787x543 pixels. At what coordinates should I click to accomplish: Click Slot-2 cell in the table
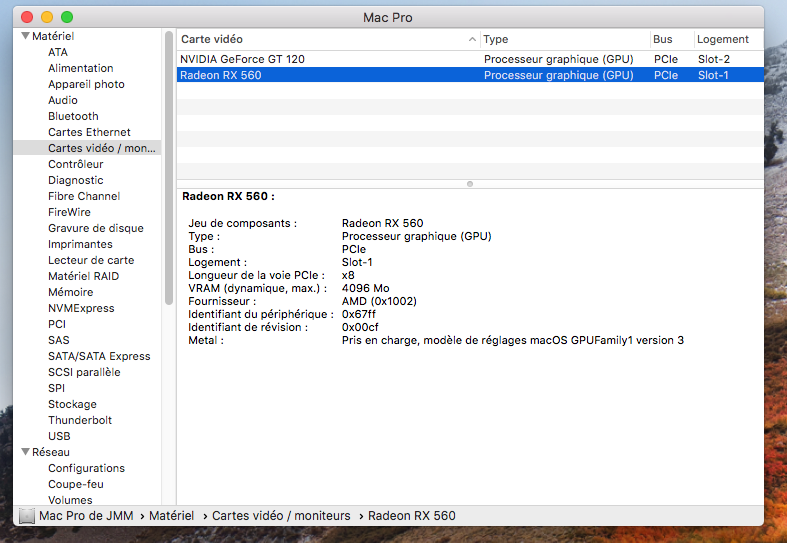pyautogui.click(x=714, y=59)
